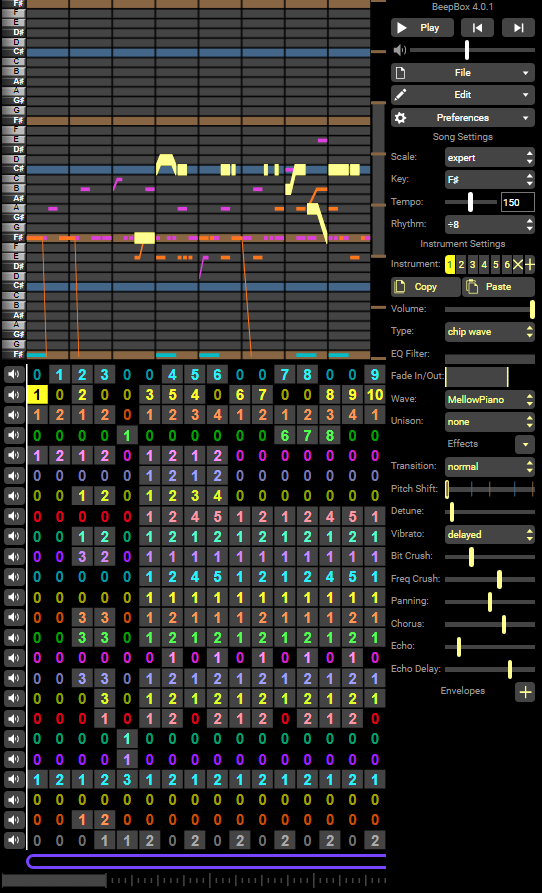Mute the purple channel starting 0 0 3 2

coord(14,557)
